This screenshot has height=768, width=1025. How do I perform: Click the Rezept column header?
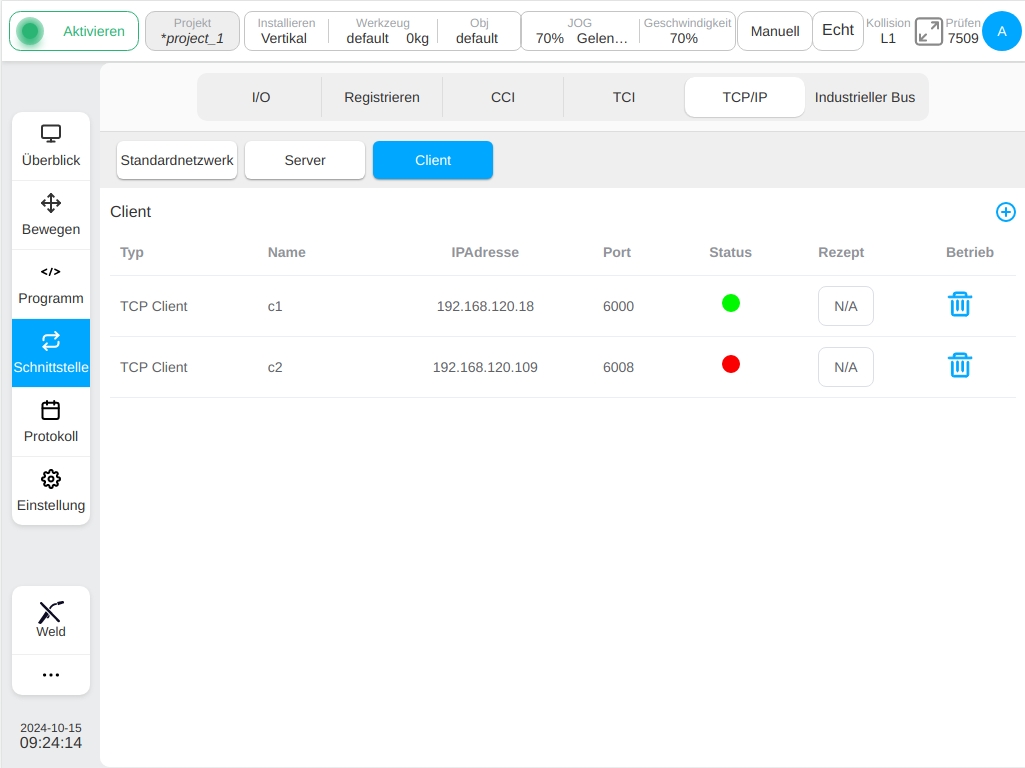coord(841,252)
